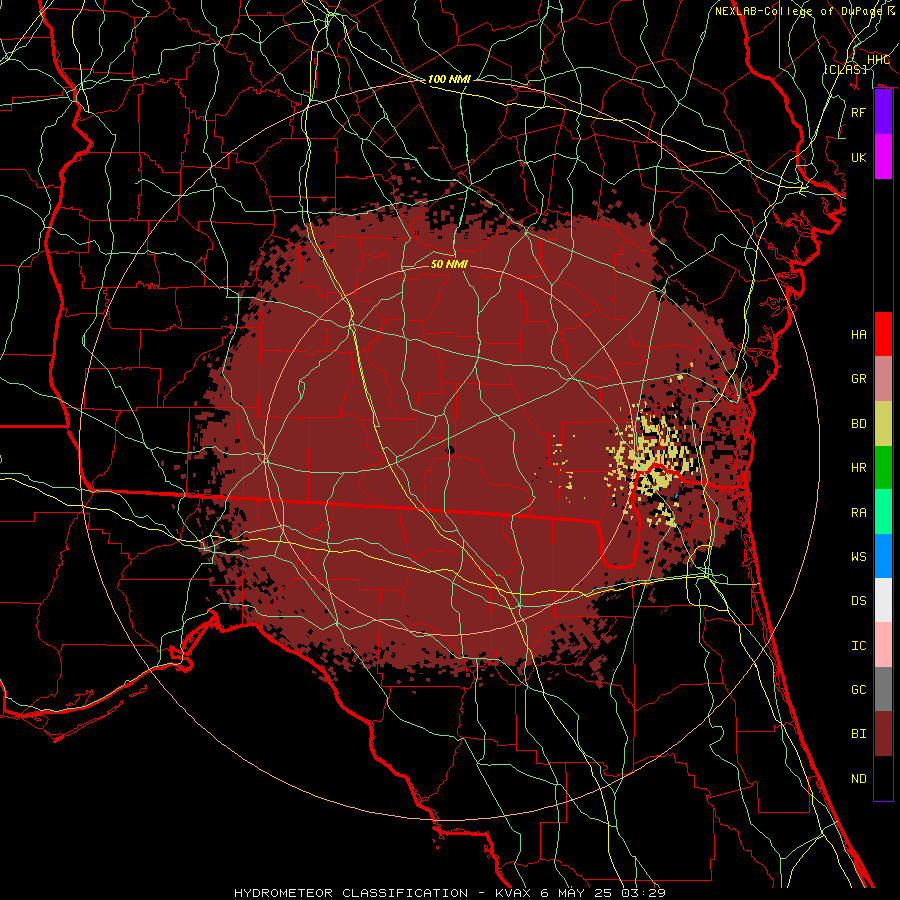Screen dimensions: 900x900
Task: Click the RF legend label
Action: pyautogui.click(x=859, y=112)
